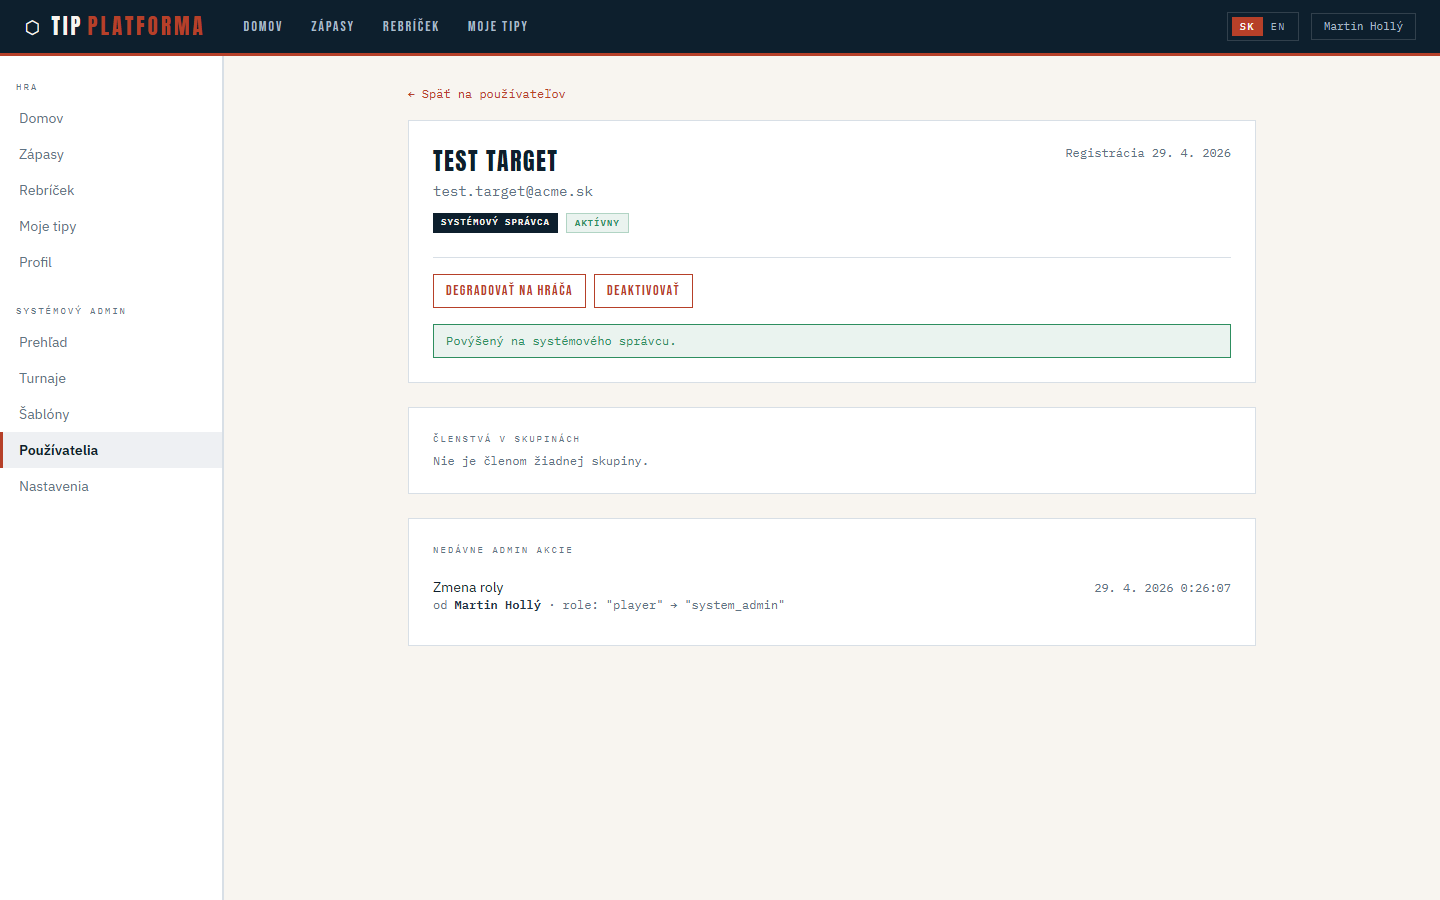Go to Turnaje in admin sidebar
Viewport: 1440px width, 900px height.
(x=42, y=378)
